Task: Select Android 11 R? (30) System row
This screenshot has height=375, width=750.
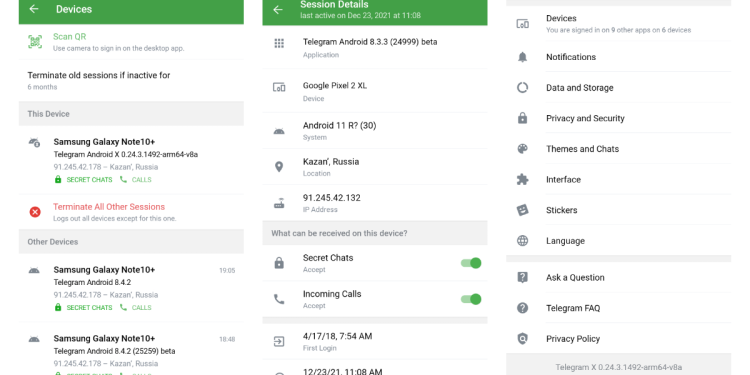Action: coord(375,131)
